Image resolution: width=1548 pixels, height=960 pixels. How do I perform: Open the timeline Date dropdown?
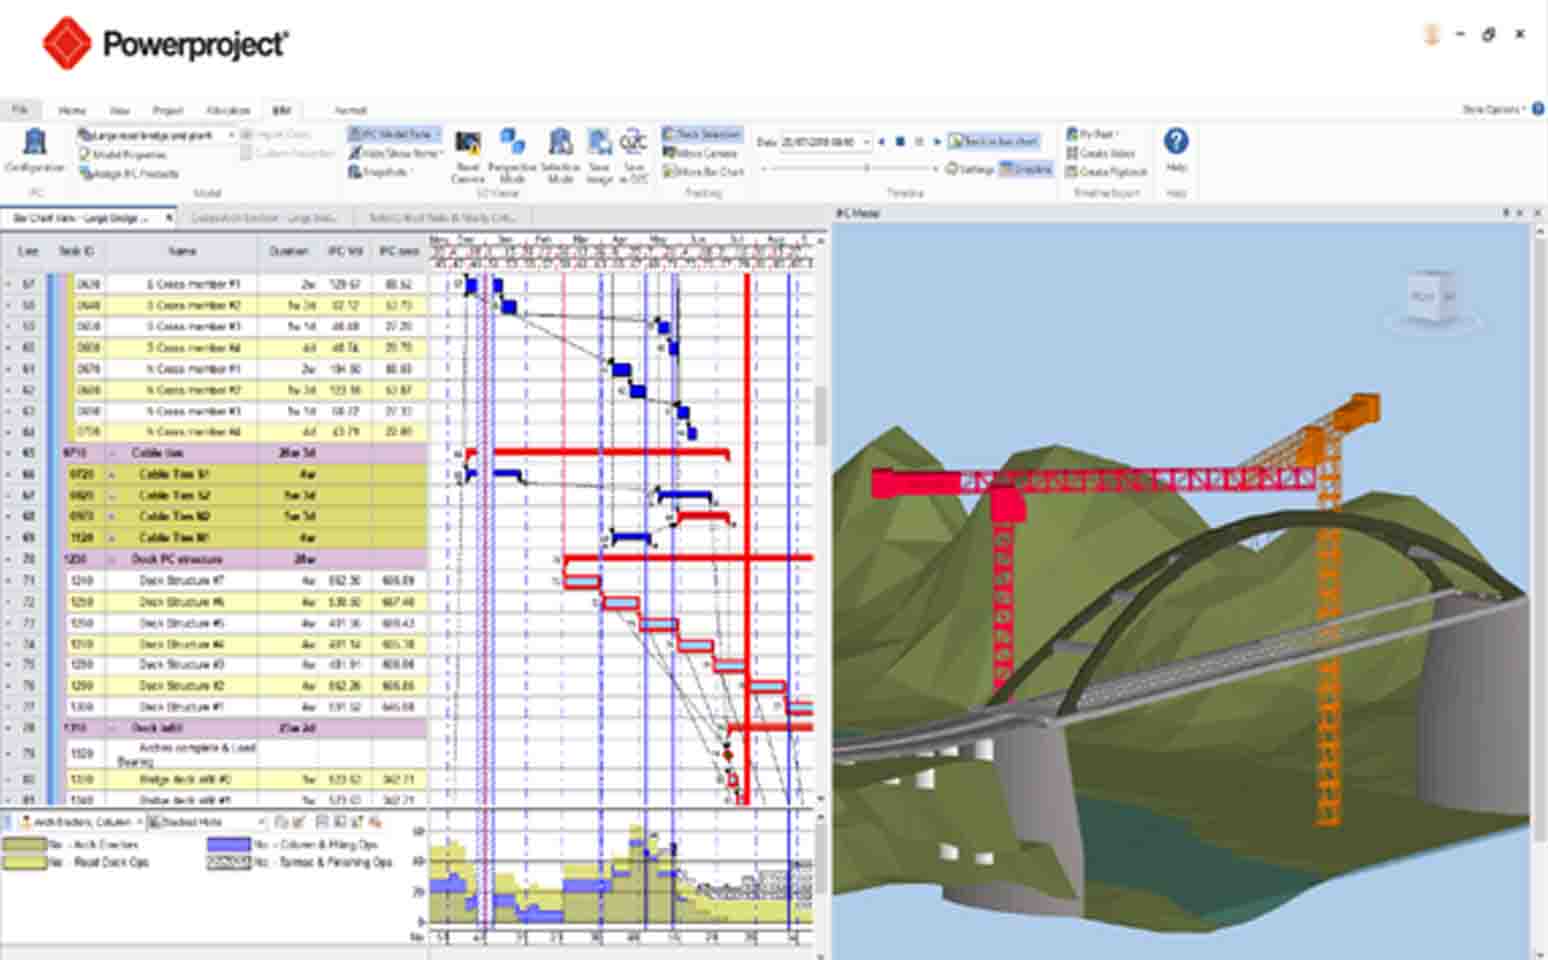pos(866,142)
